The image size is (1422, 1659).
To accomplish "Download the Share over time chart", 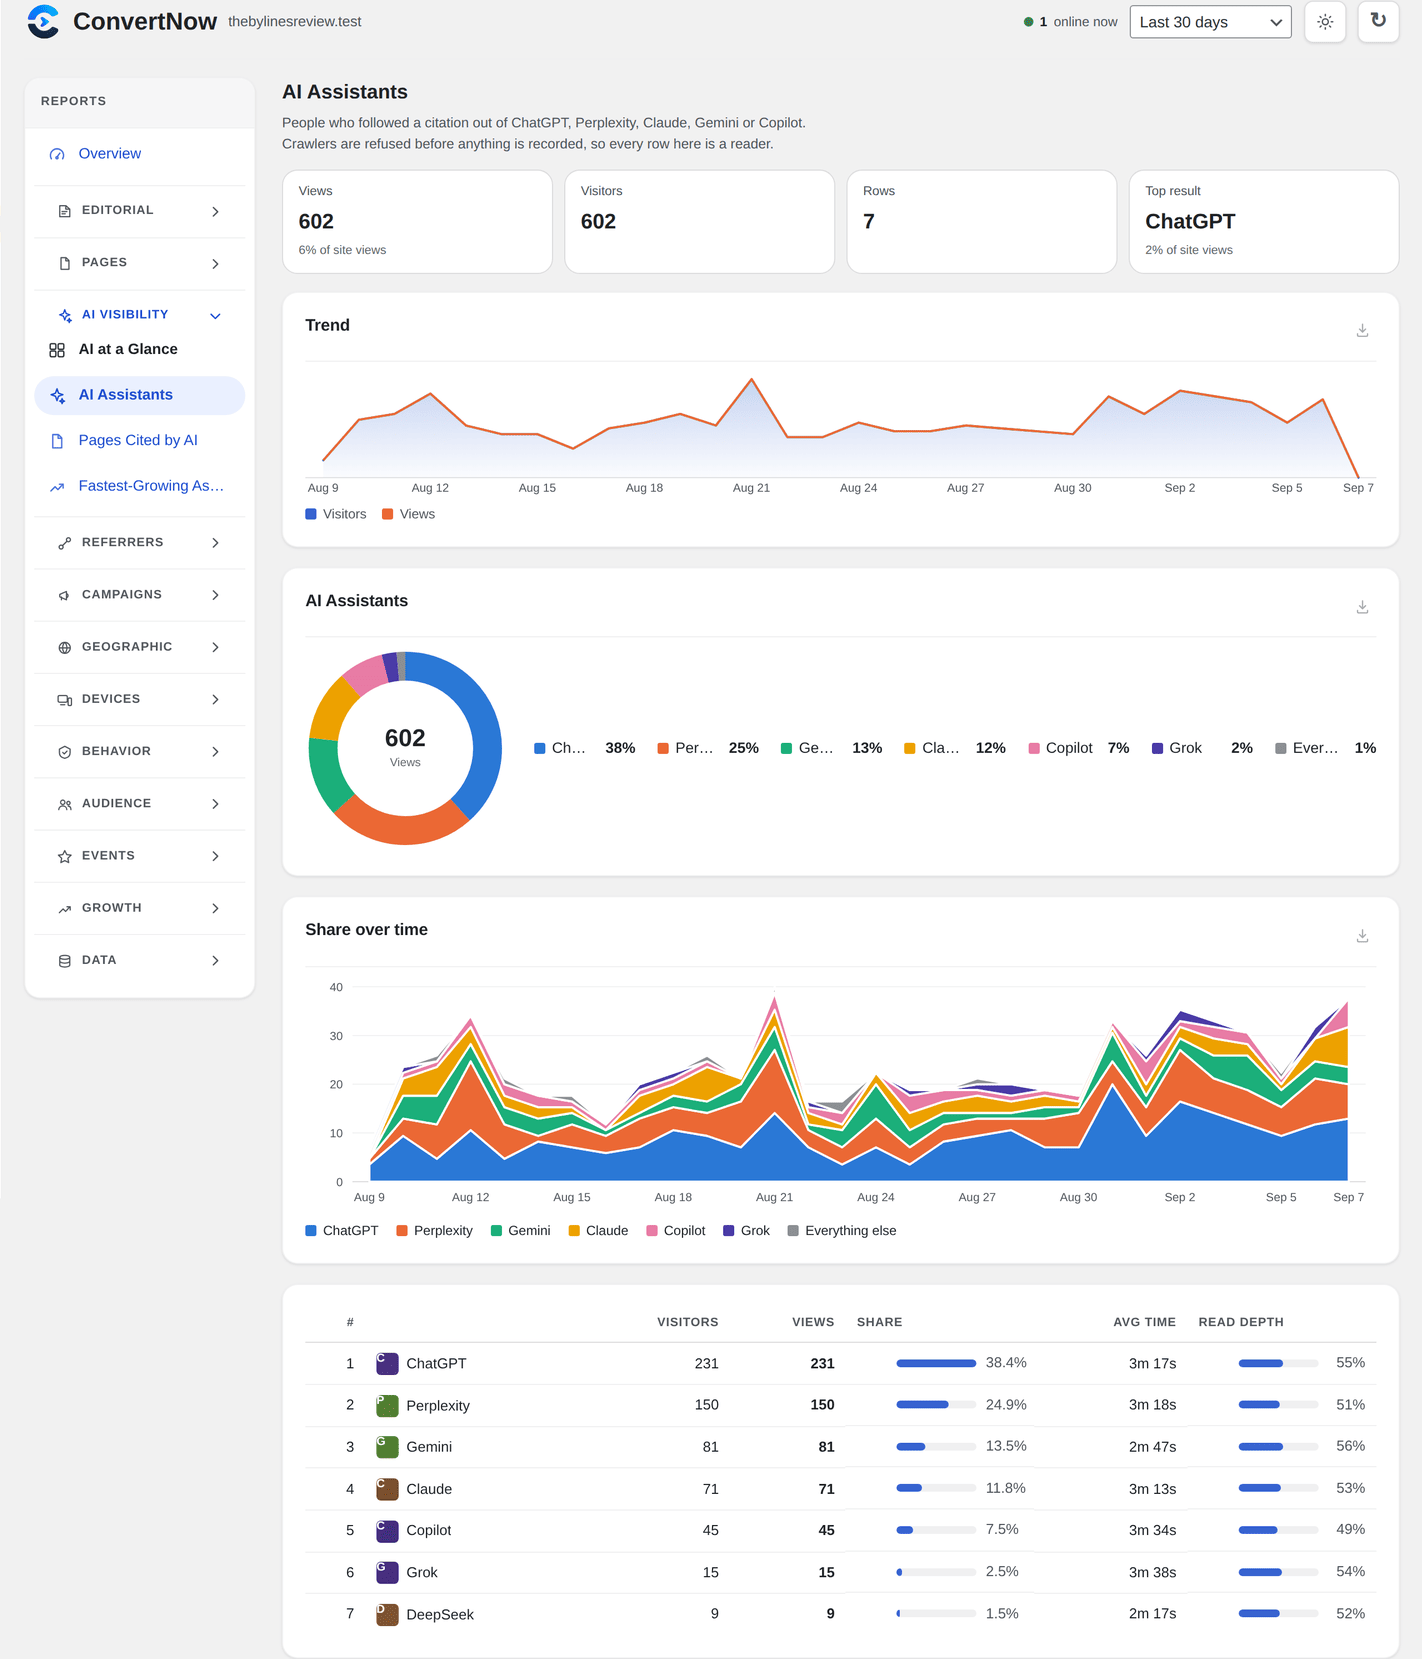I will (x=1362, y=936).
